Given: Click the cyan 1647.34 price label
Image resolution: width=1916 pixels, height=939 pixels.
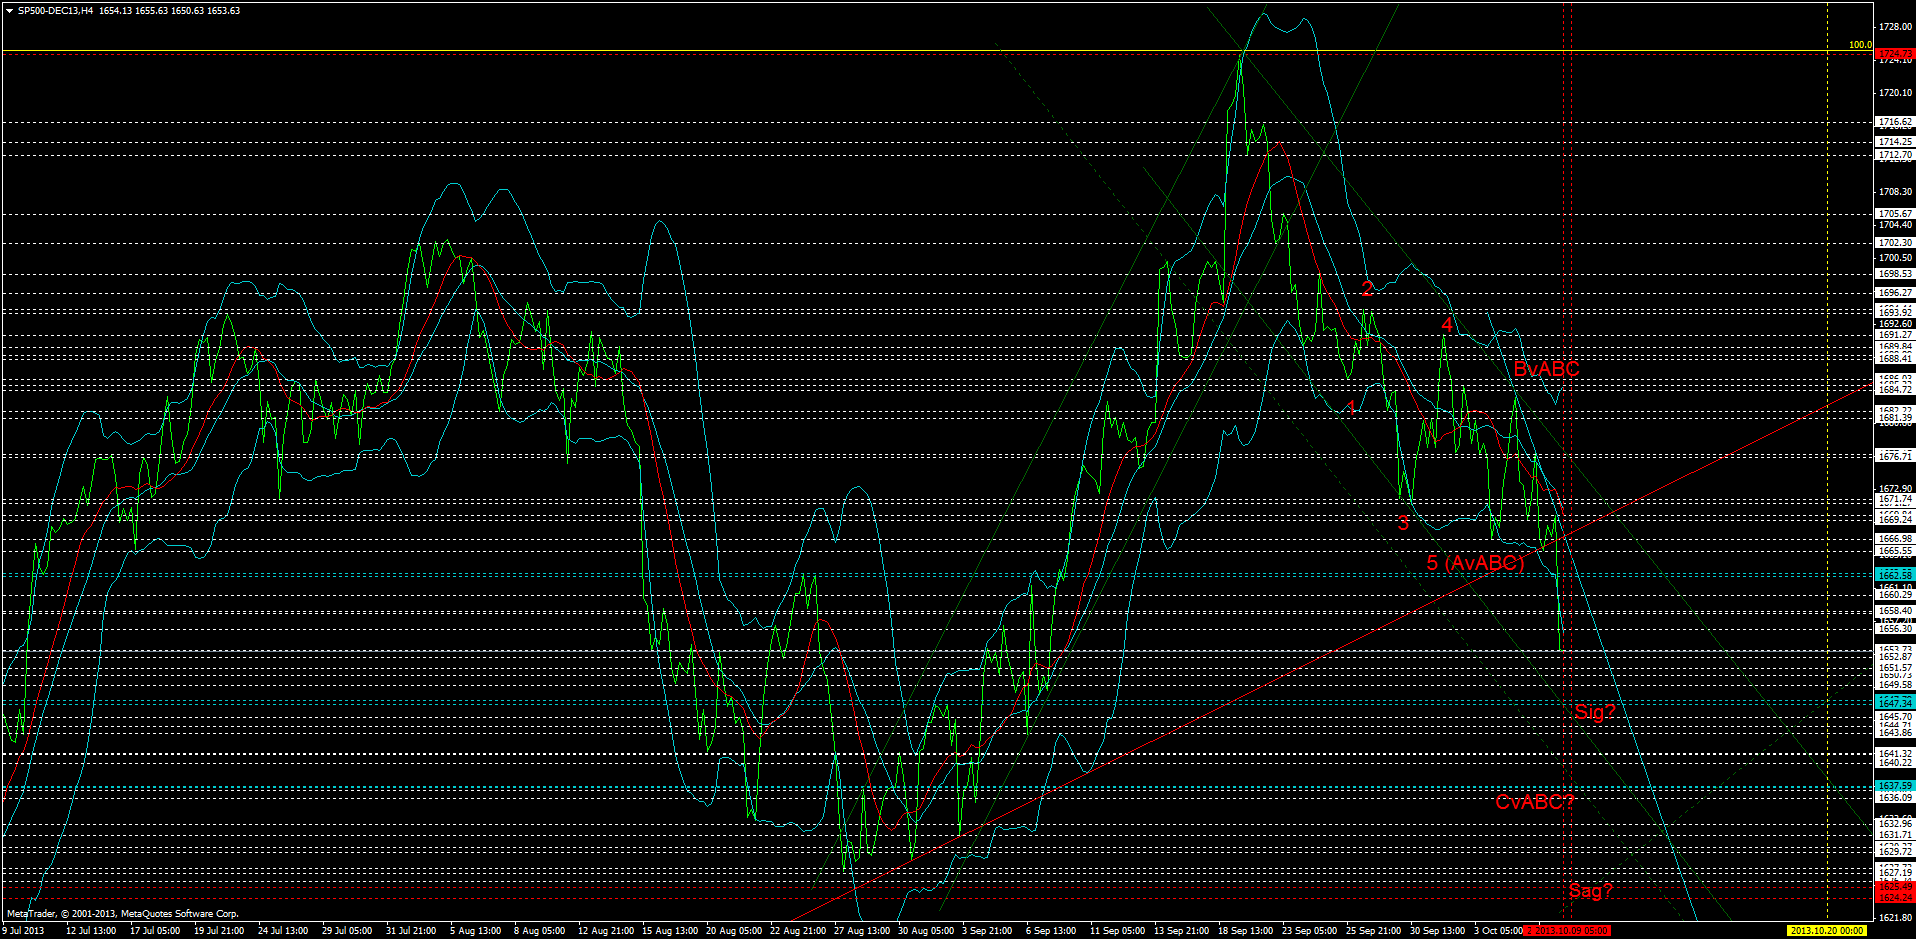Looking at the screenshot, I should point(1895,703).
